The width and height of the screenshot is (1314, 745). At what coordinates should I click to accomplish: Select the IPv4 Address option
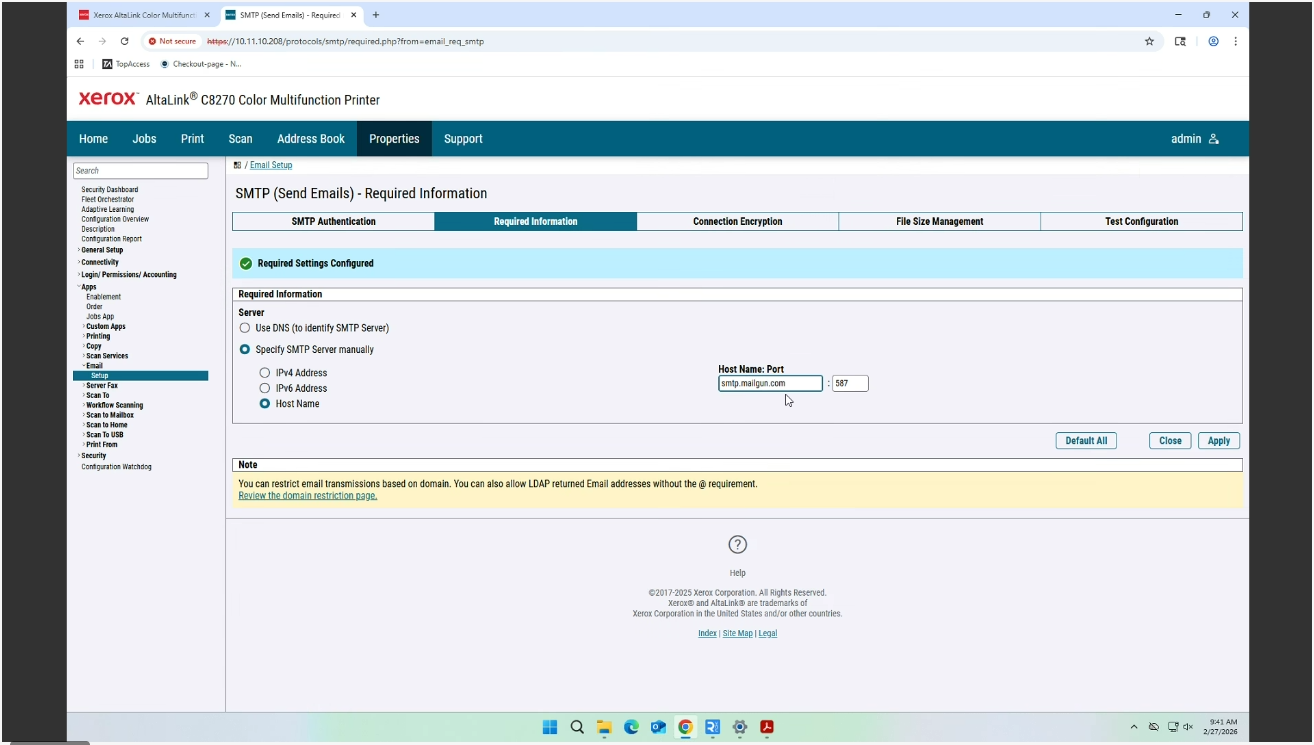pos(263,372)
